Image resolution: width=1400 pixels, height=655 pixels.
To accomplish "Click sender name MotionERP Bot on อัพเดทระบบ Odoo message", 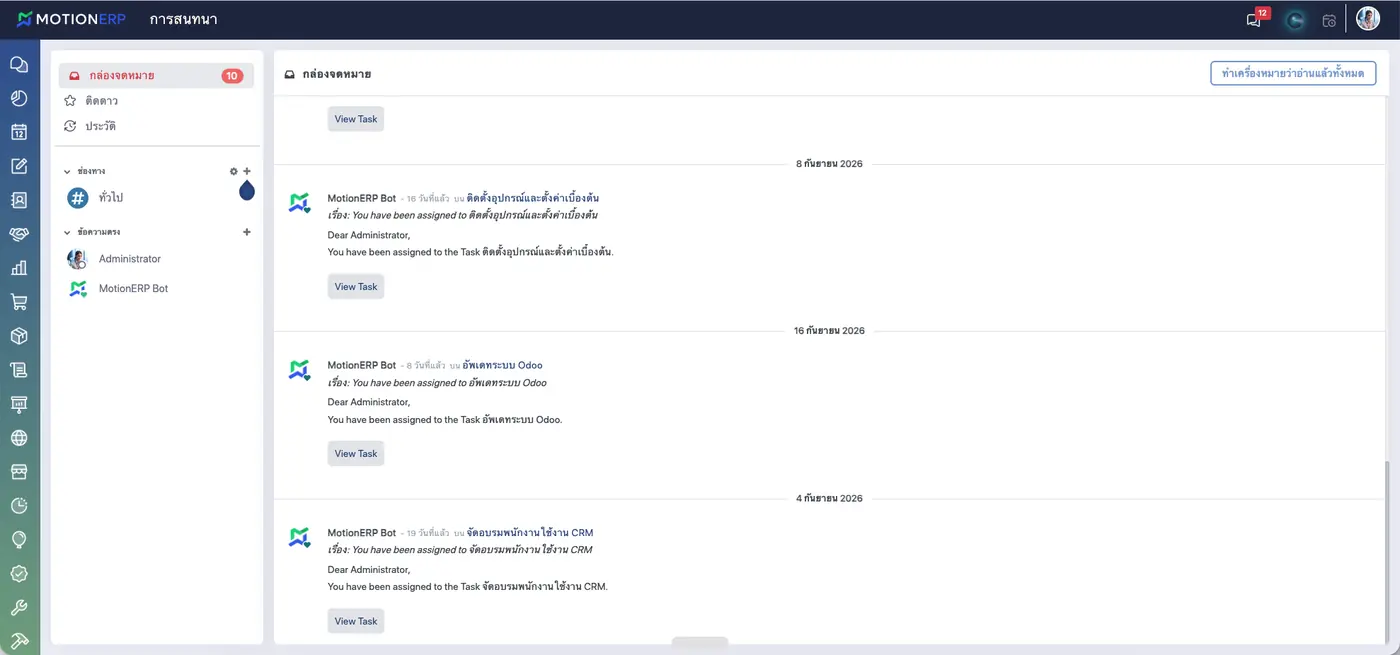I will 362,365.
